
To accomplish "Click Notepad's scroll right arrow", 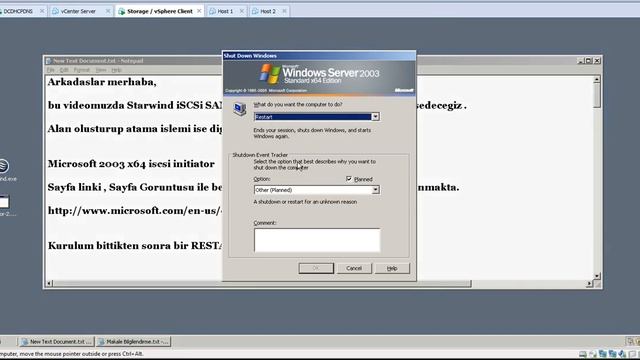I will [x=589, y=283].
